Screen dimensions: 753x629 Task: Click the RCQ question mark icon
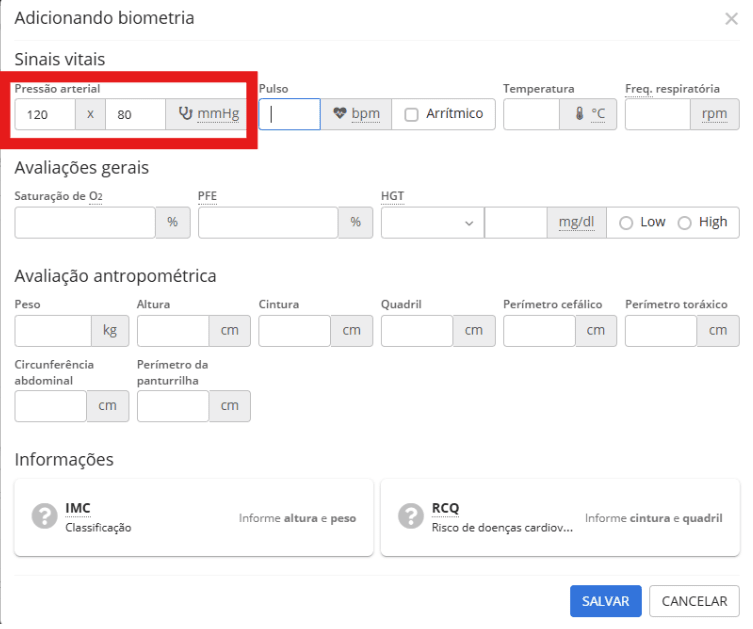pos(411,516)
